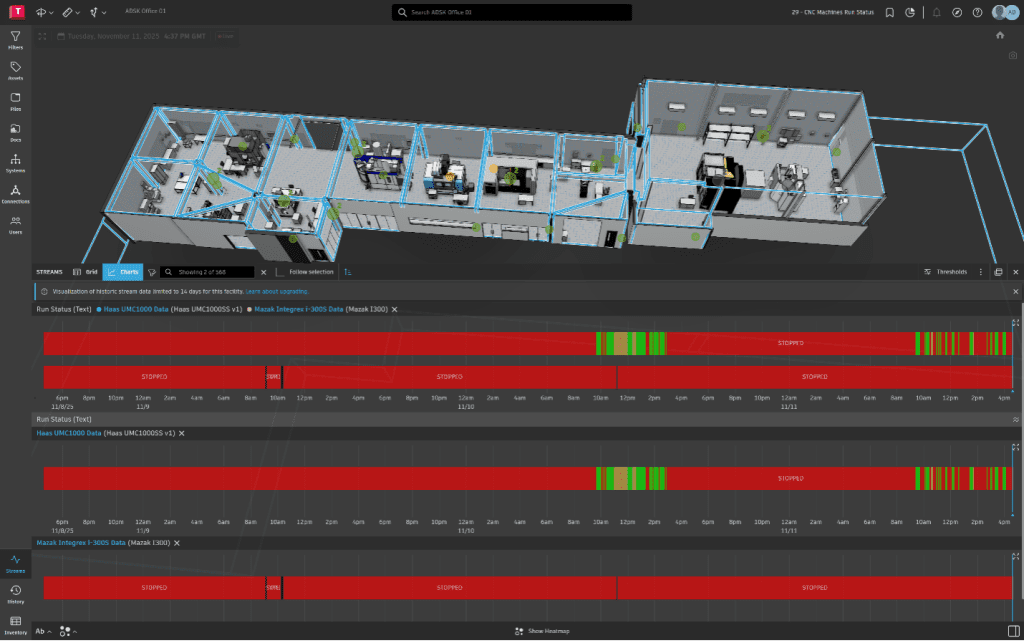The height and width of the screenshot is (643, 1024).
Task: Click the Inventory icon in the sidebar
Action: coord(16,624)
